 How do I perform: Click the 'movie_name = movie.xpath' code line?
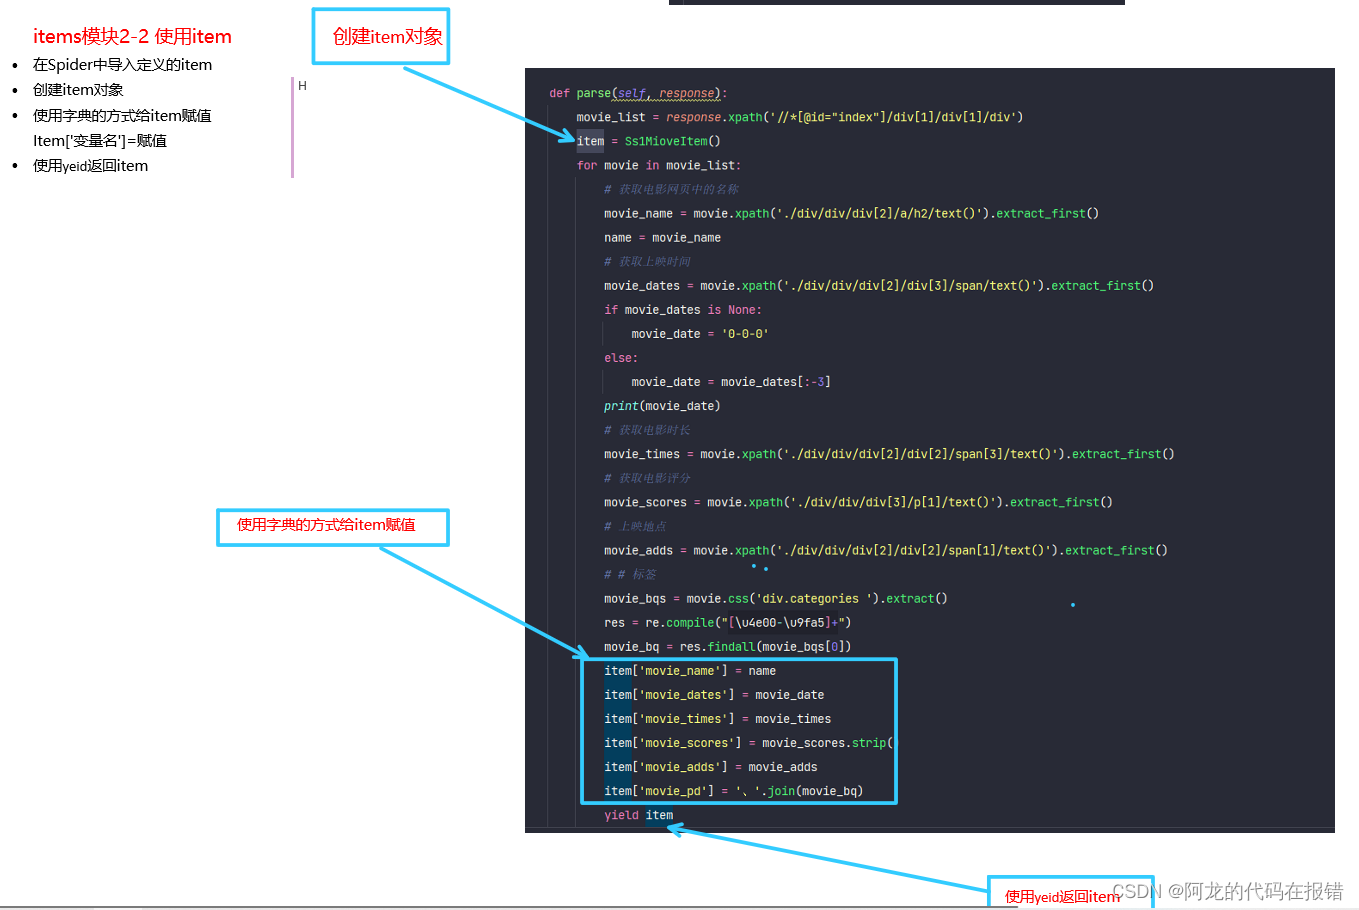coord(851,213)
